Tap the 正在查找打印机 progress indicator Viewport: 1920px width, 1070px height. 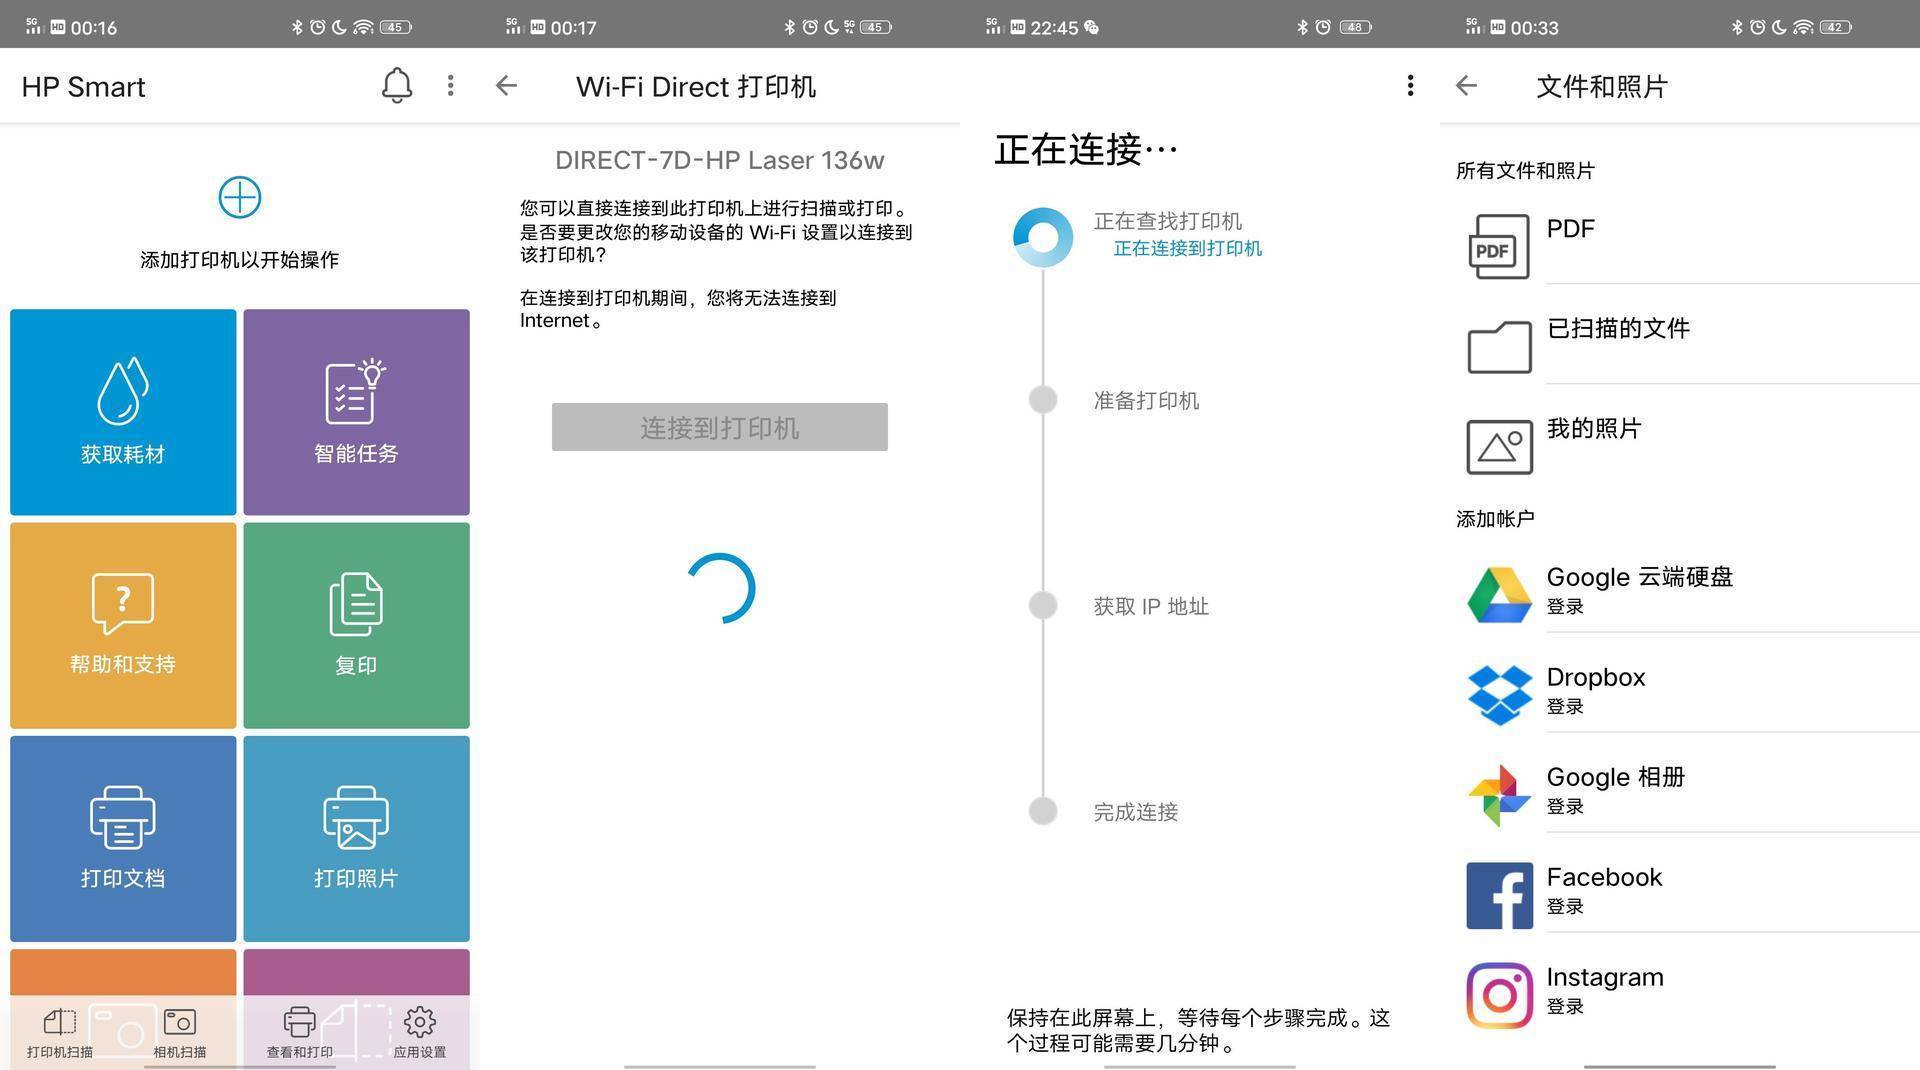[1042, 237]
